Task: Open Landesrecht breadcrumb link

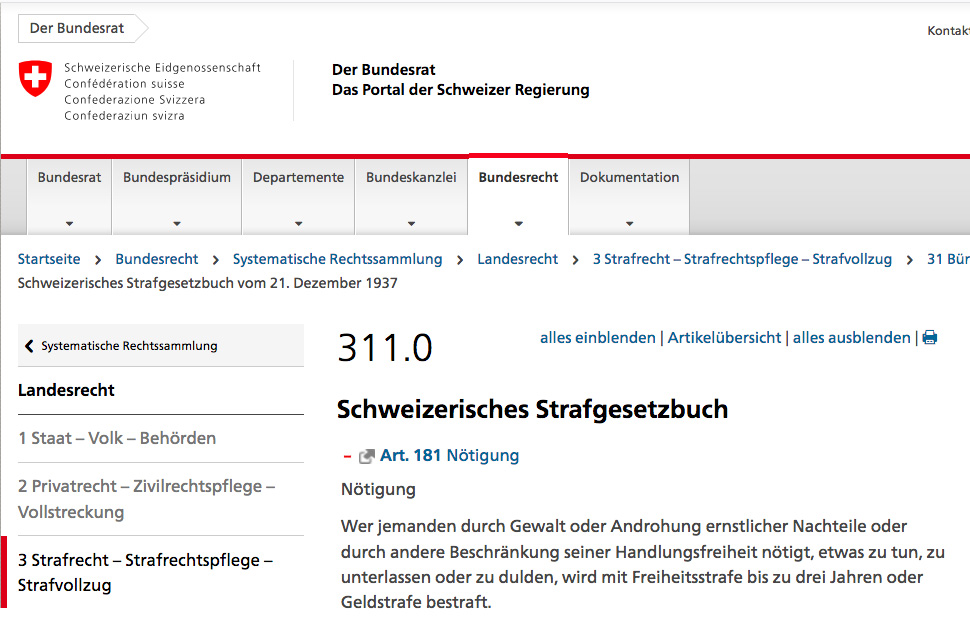Action: click(517, 259)
